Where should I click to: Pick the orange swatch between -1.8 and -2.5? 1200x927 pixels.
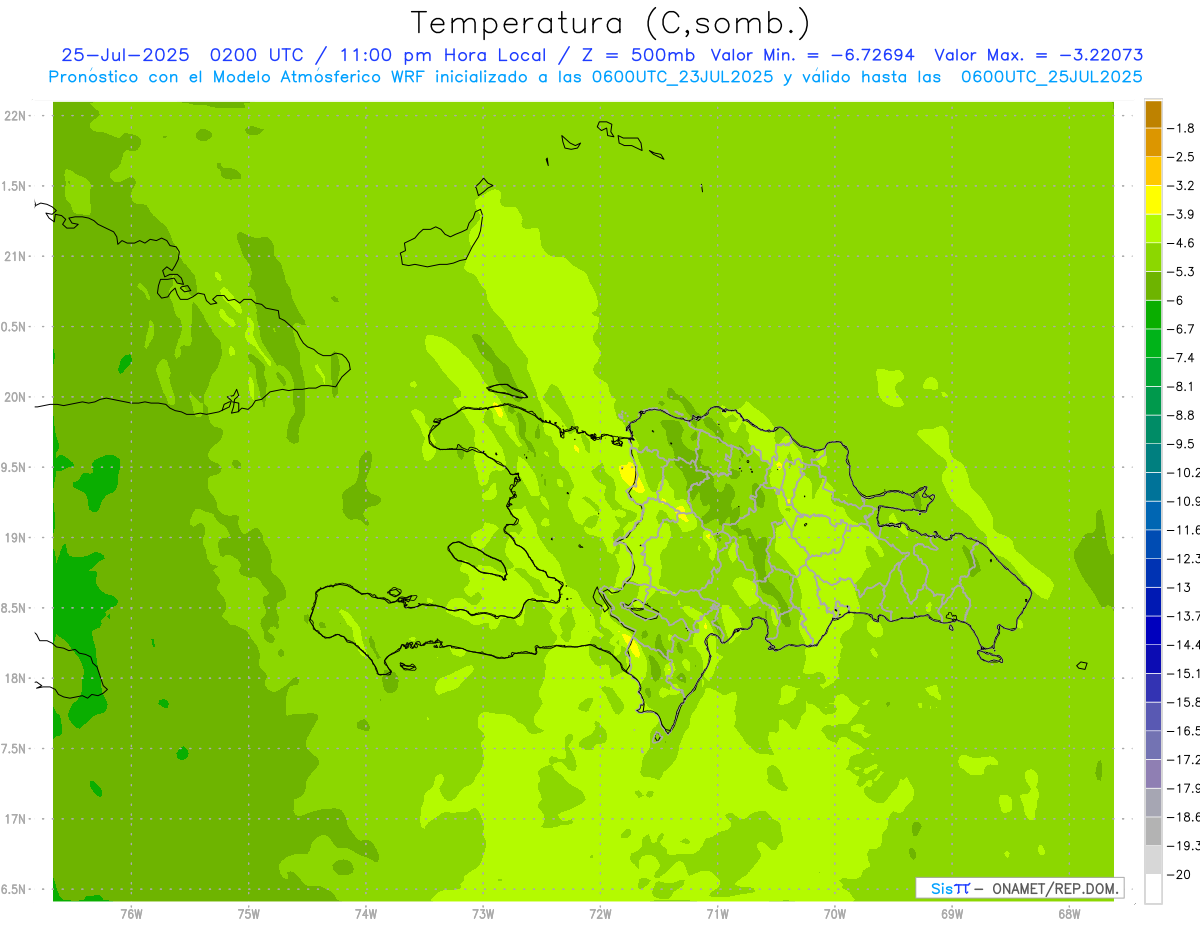1153,143
